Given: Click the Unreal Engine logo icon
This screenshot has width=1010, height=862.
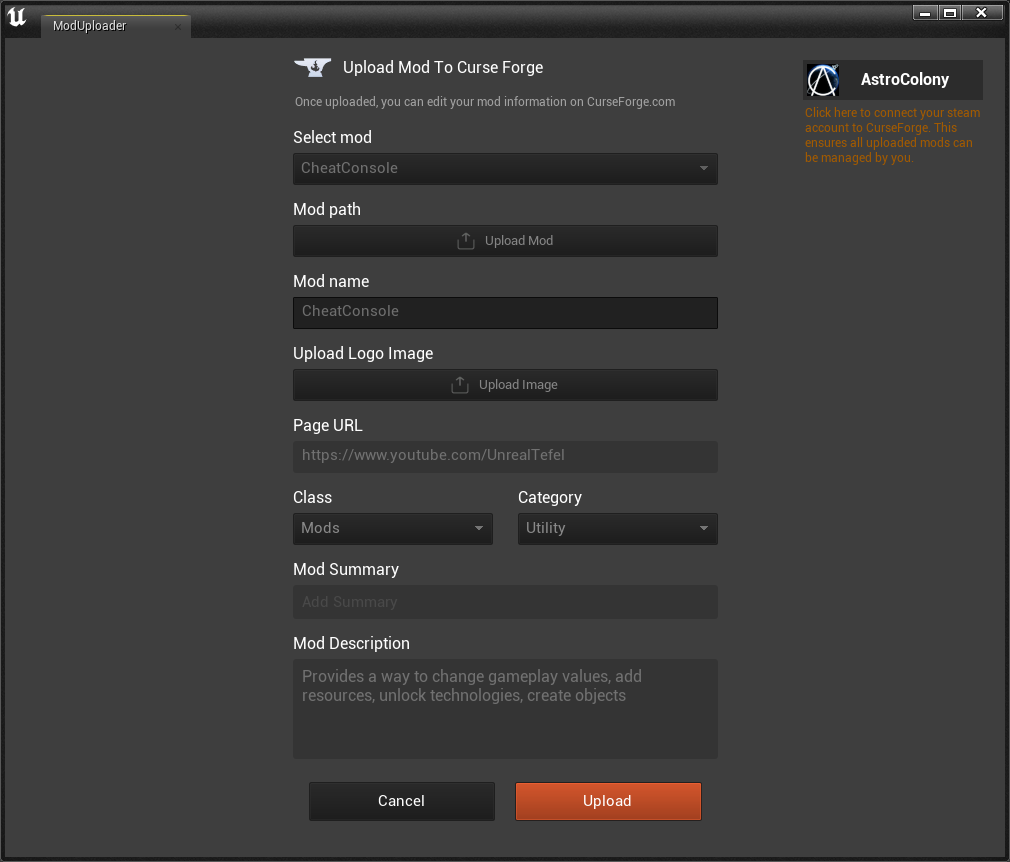Looking at the screenshot, I should coord(17,19).
